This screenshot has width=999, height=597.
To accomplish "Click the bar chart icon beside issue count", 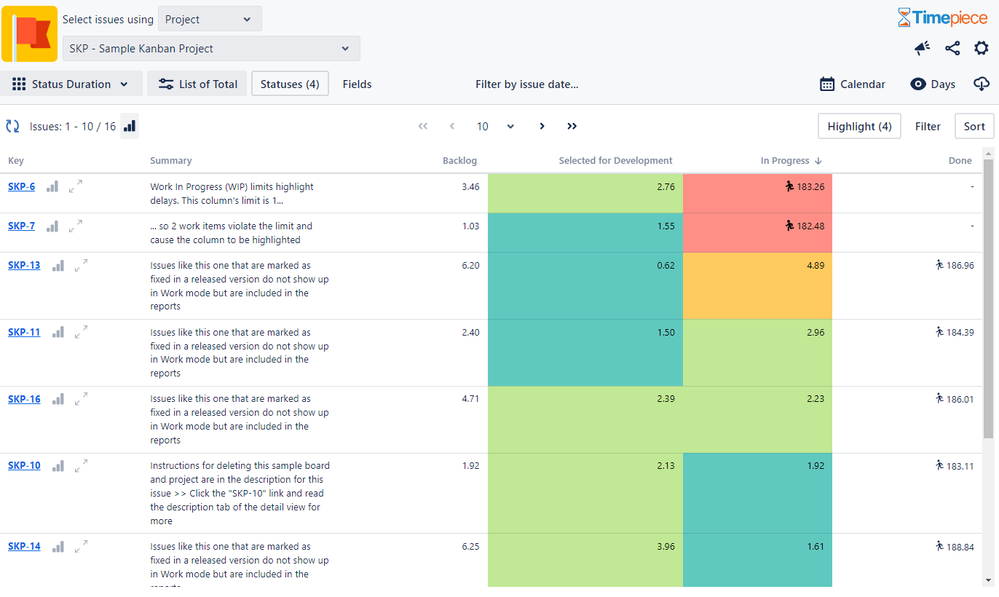I will pos(130,126).
